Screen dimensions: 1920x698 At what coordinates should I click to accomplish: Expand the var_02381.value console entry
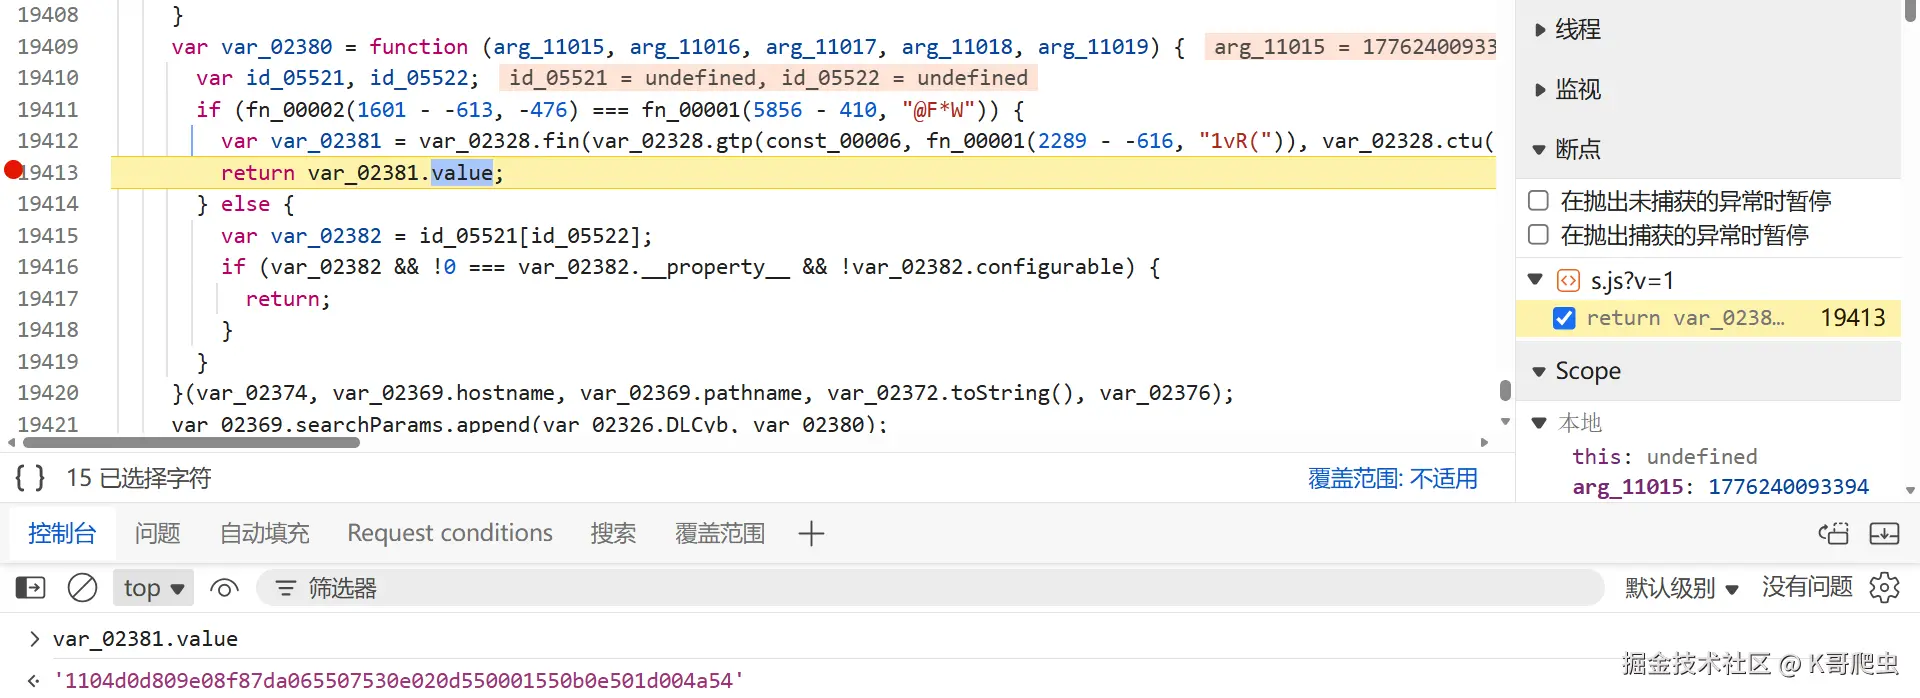pyautogui.click(x=35, y=638)
